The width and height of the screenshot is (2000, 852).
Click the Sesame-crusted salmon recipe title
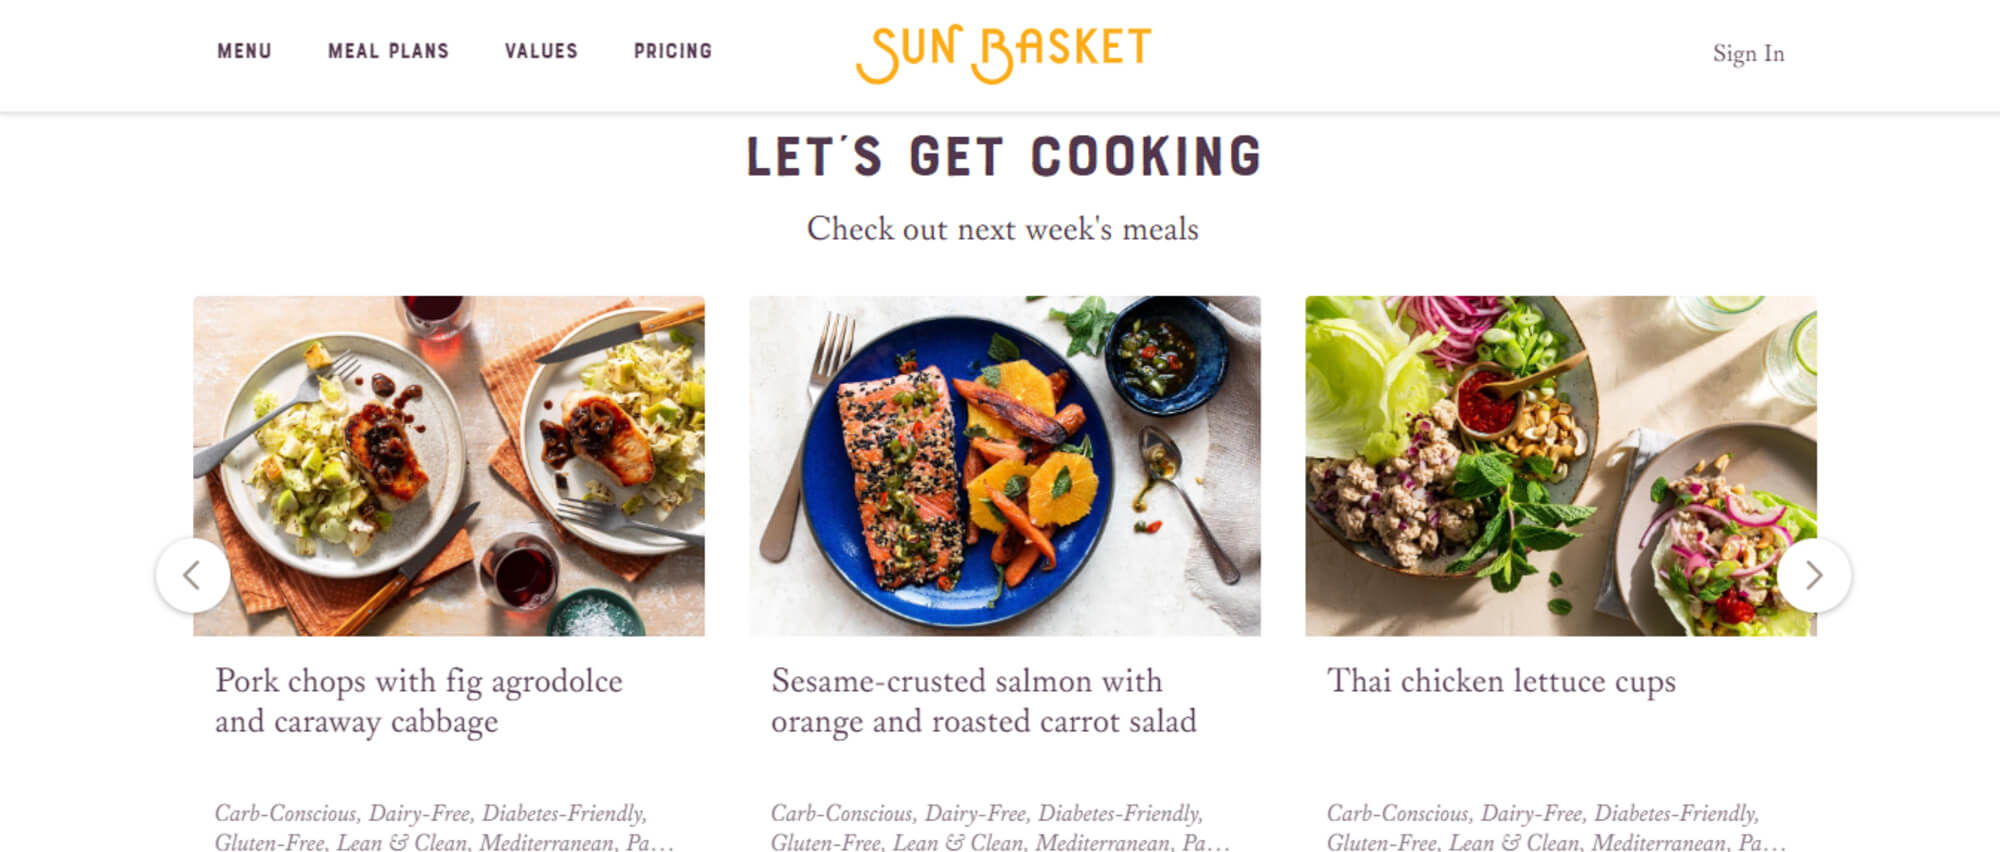pyautogui.click(x=984, y=701)
